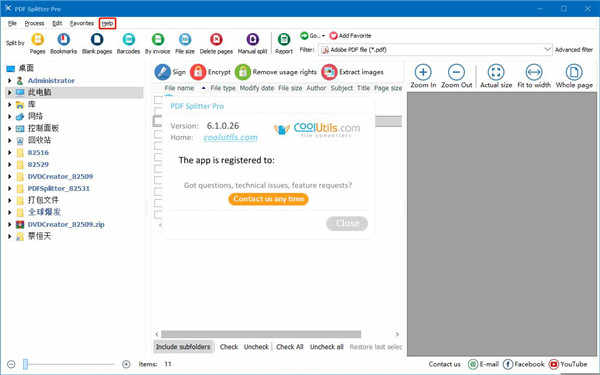Select split by Bookmarks icon
The width and height of the screenshot is (600, 375).
64,39
